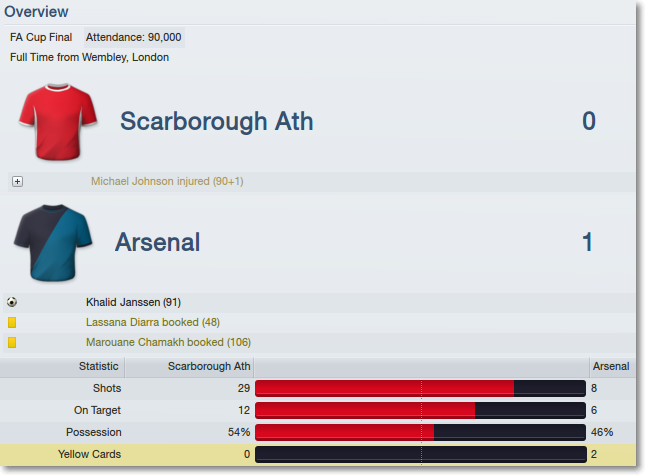Screen dimensions: 645x475
Task: Click the Possession comparison bar
Action: coord(420,432)
